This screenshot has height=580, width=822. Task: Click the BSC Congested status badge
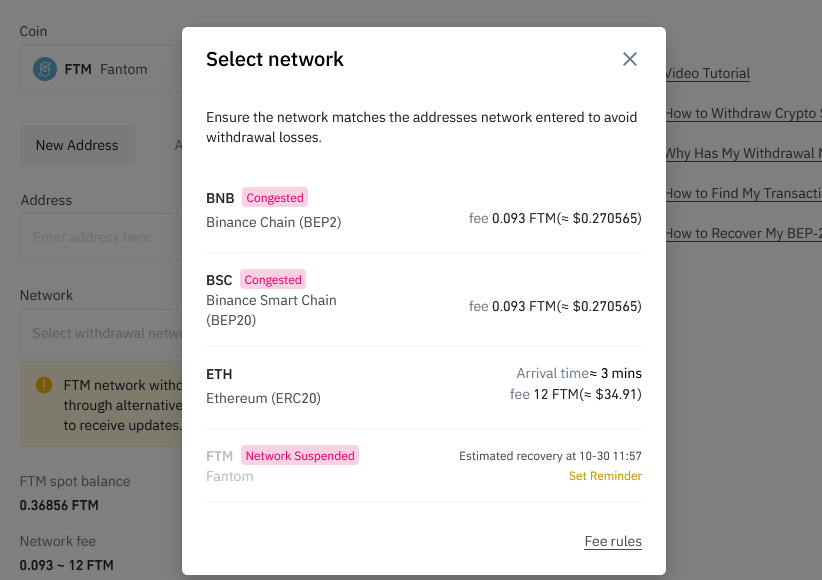pyautogui.click(x=273, y=279)
